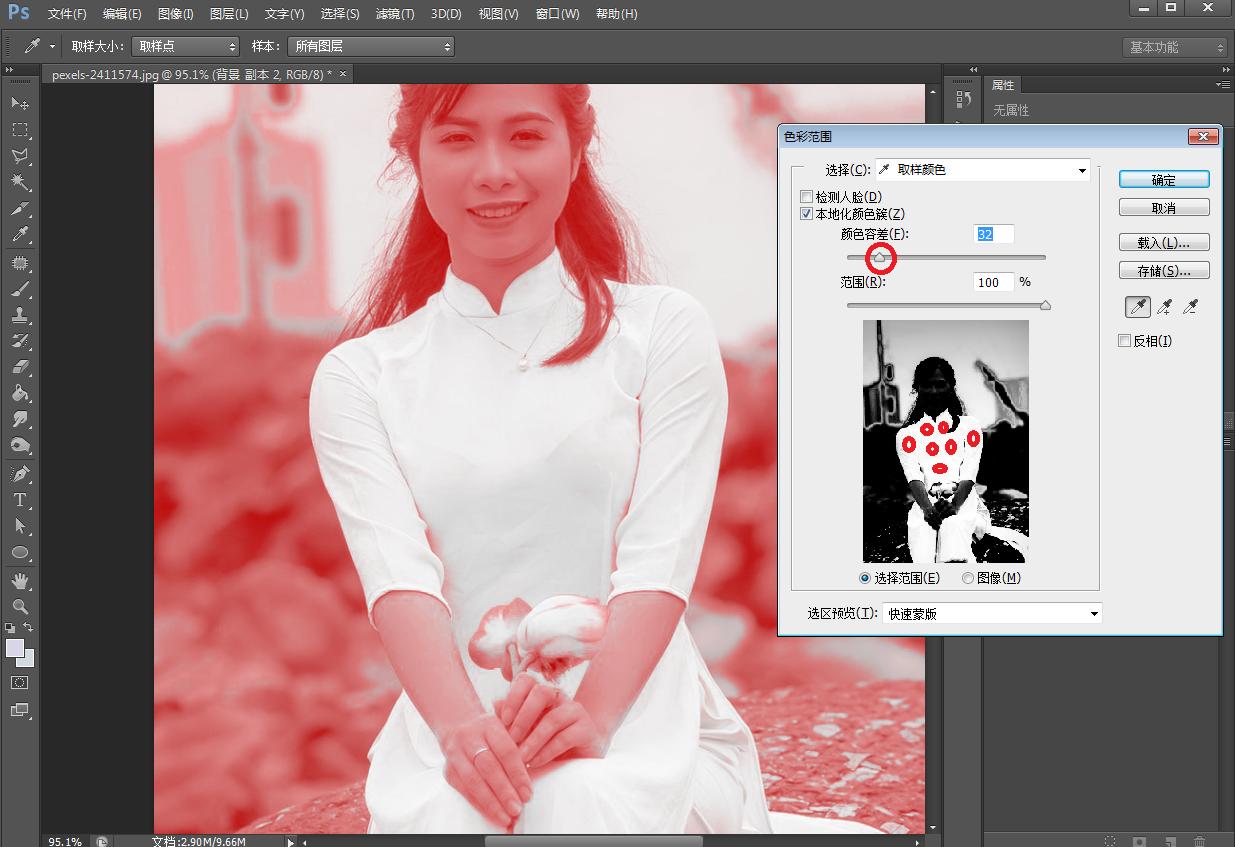Select the Horizontal Type tool
The height and width of the screenshot is (847, 1235).
(19, 500)
